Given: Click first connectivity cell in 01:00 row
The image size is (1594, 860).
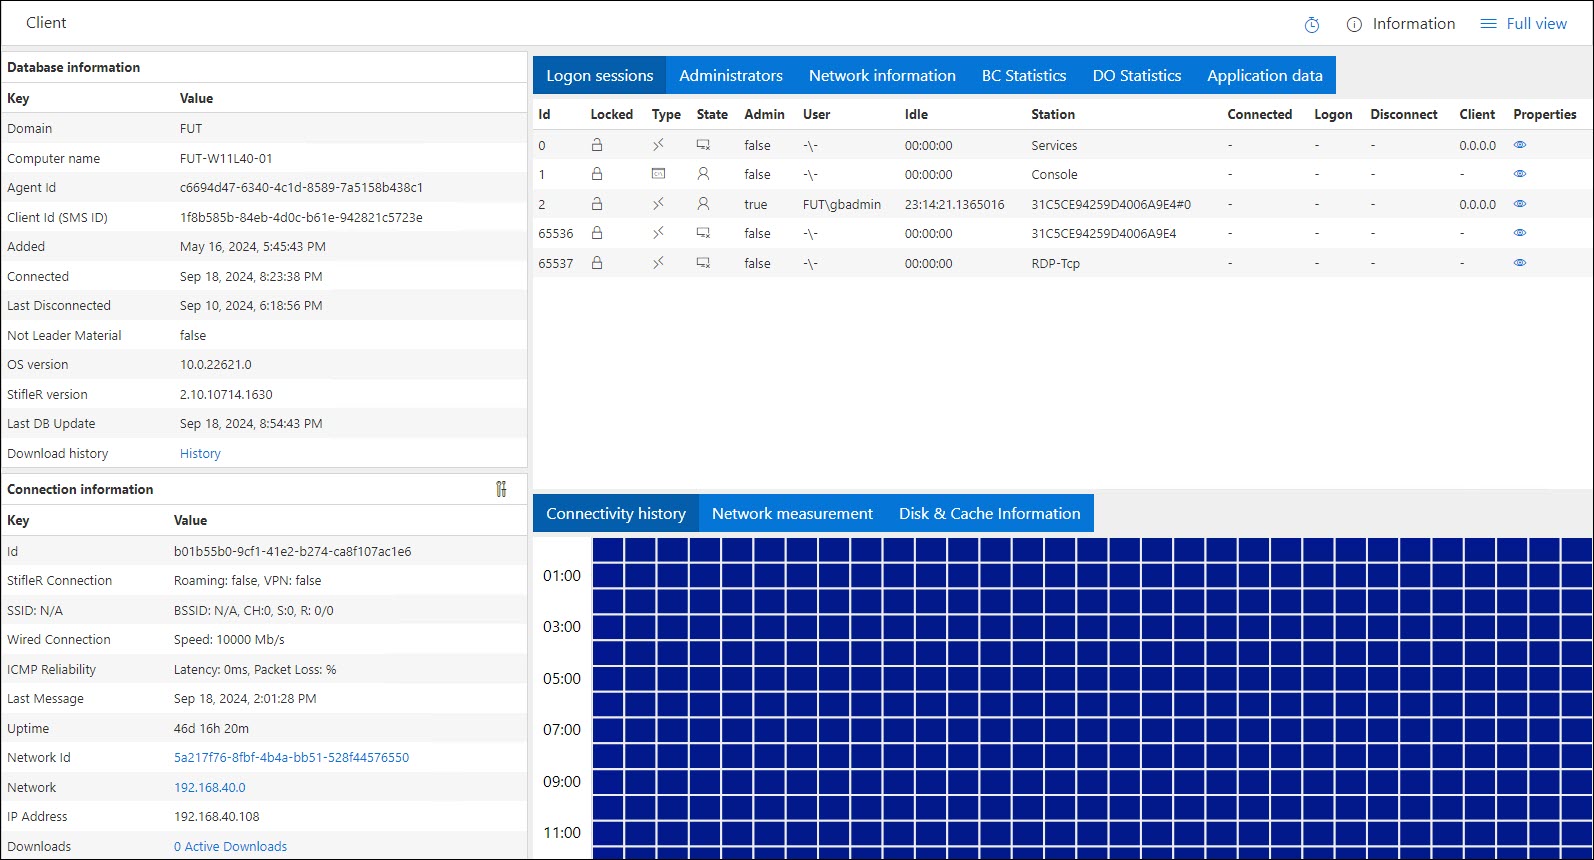Looking at the screenshot, I should click(608, 575).
